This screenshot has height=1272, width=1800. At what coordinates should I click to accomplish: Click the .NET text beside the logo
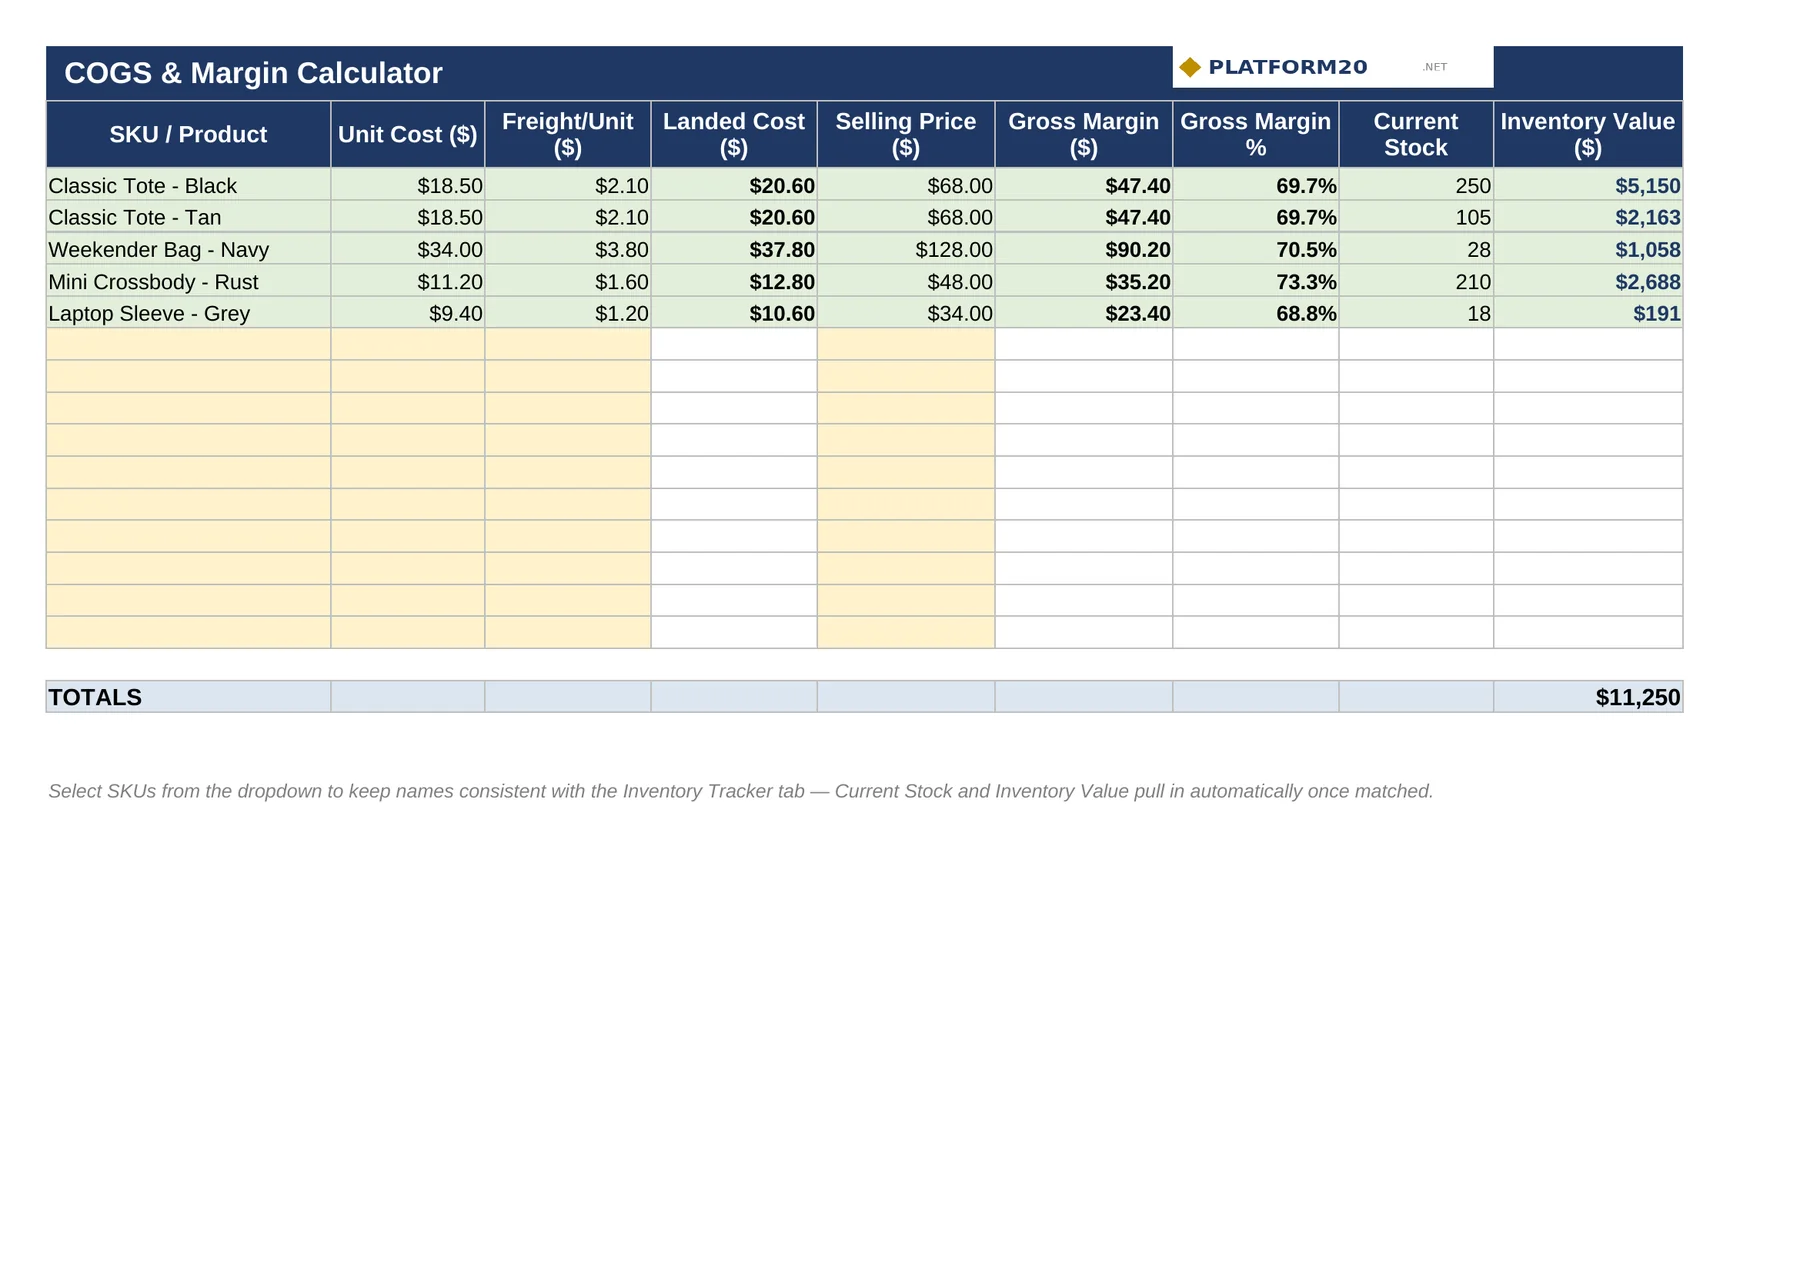pyautogui.click(x=1435, y=67)
